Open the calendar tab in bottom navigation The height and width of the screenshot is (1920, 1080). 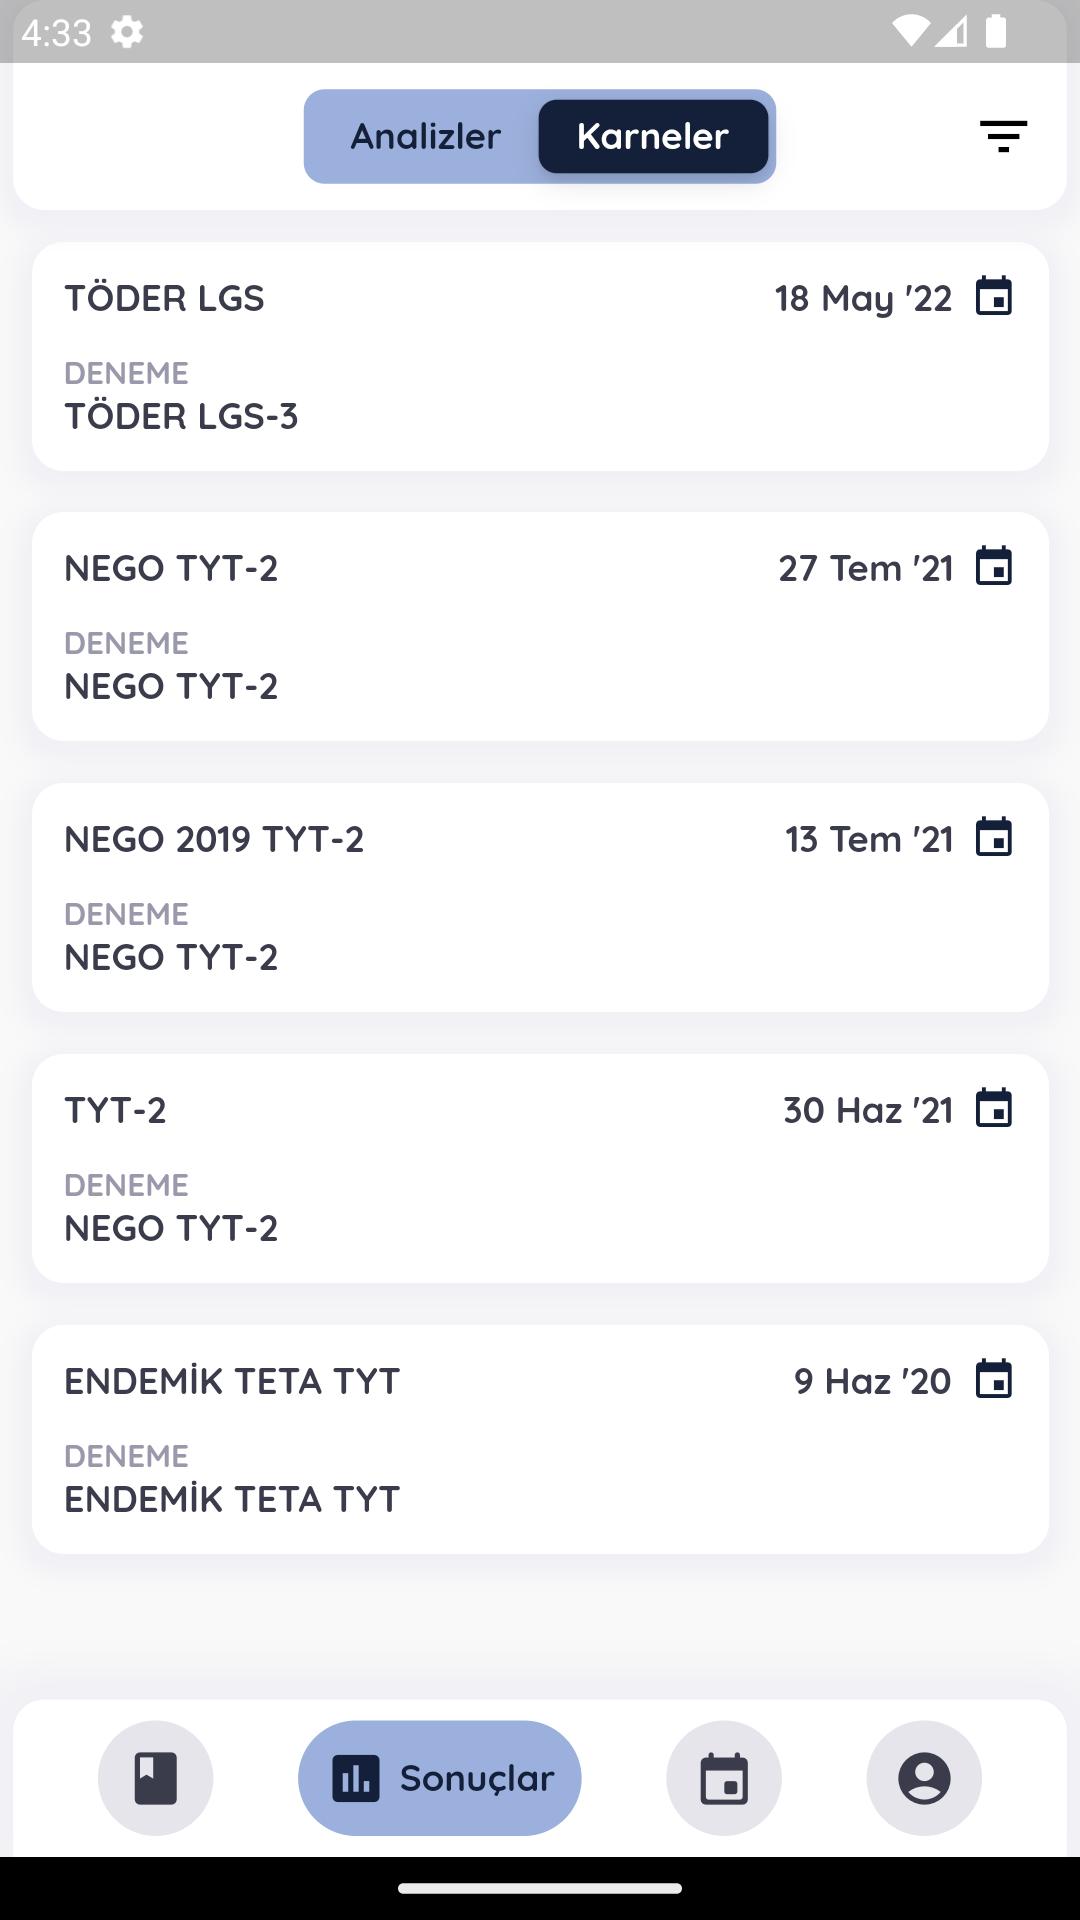click(724, 1778)
